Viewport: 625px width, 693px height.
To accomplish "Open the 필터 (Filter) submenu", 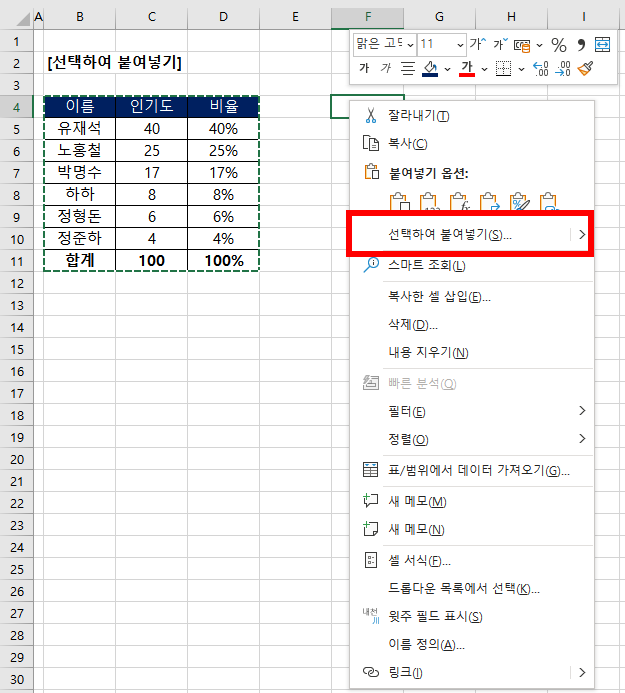I will (x=472, y=411).
